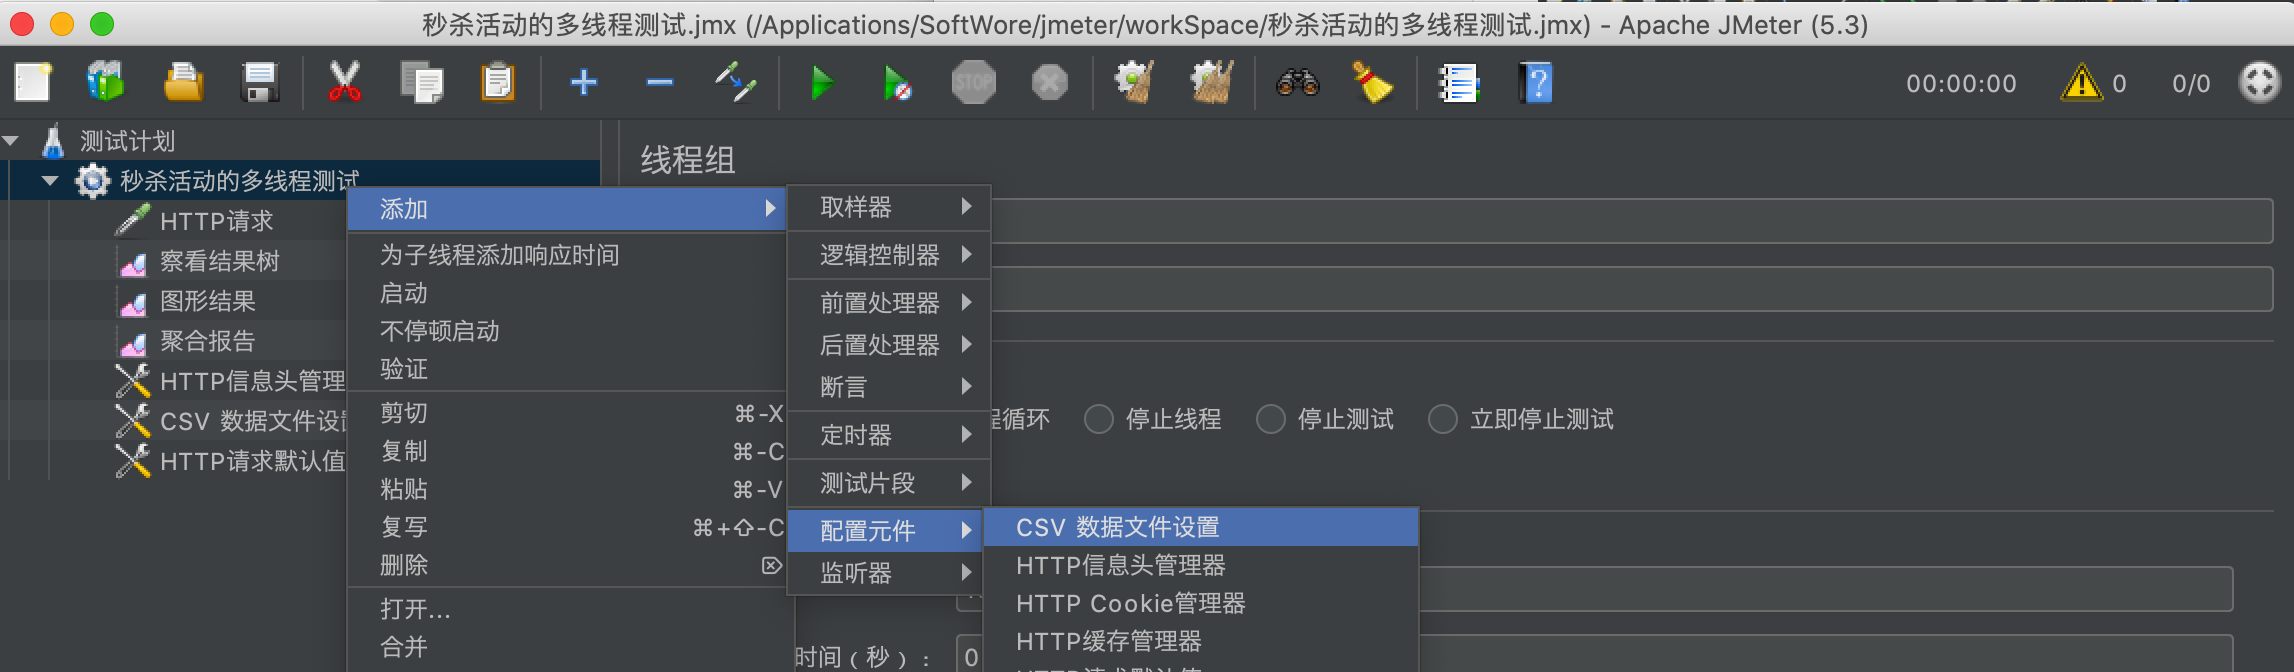Click the Cut scissors icon
Viewport: 2294px width, 672px height.
(x=344, y=82)
